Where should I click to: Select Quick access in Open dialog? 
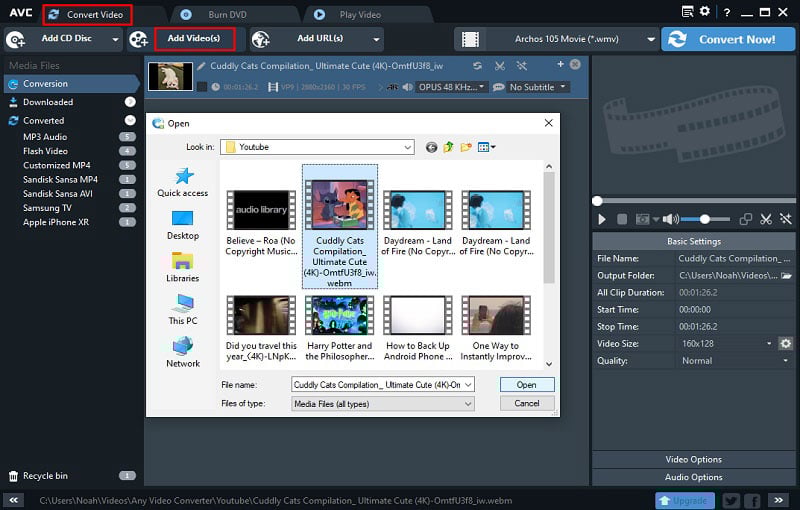pos(183,183)
